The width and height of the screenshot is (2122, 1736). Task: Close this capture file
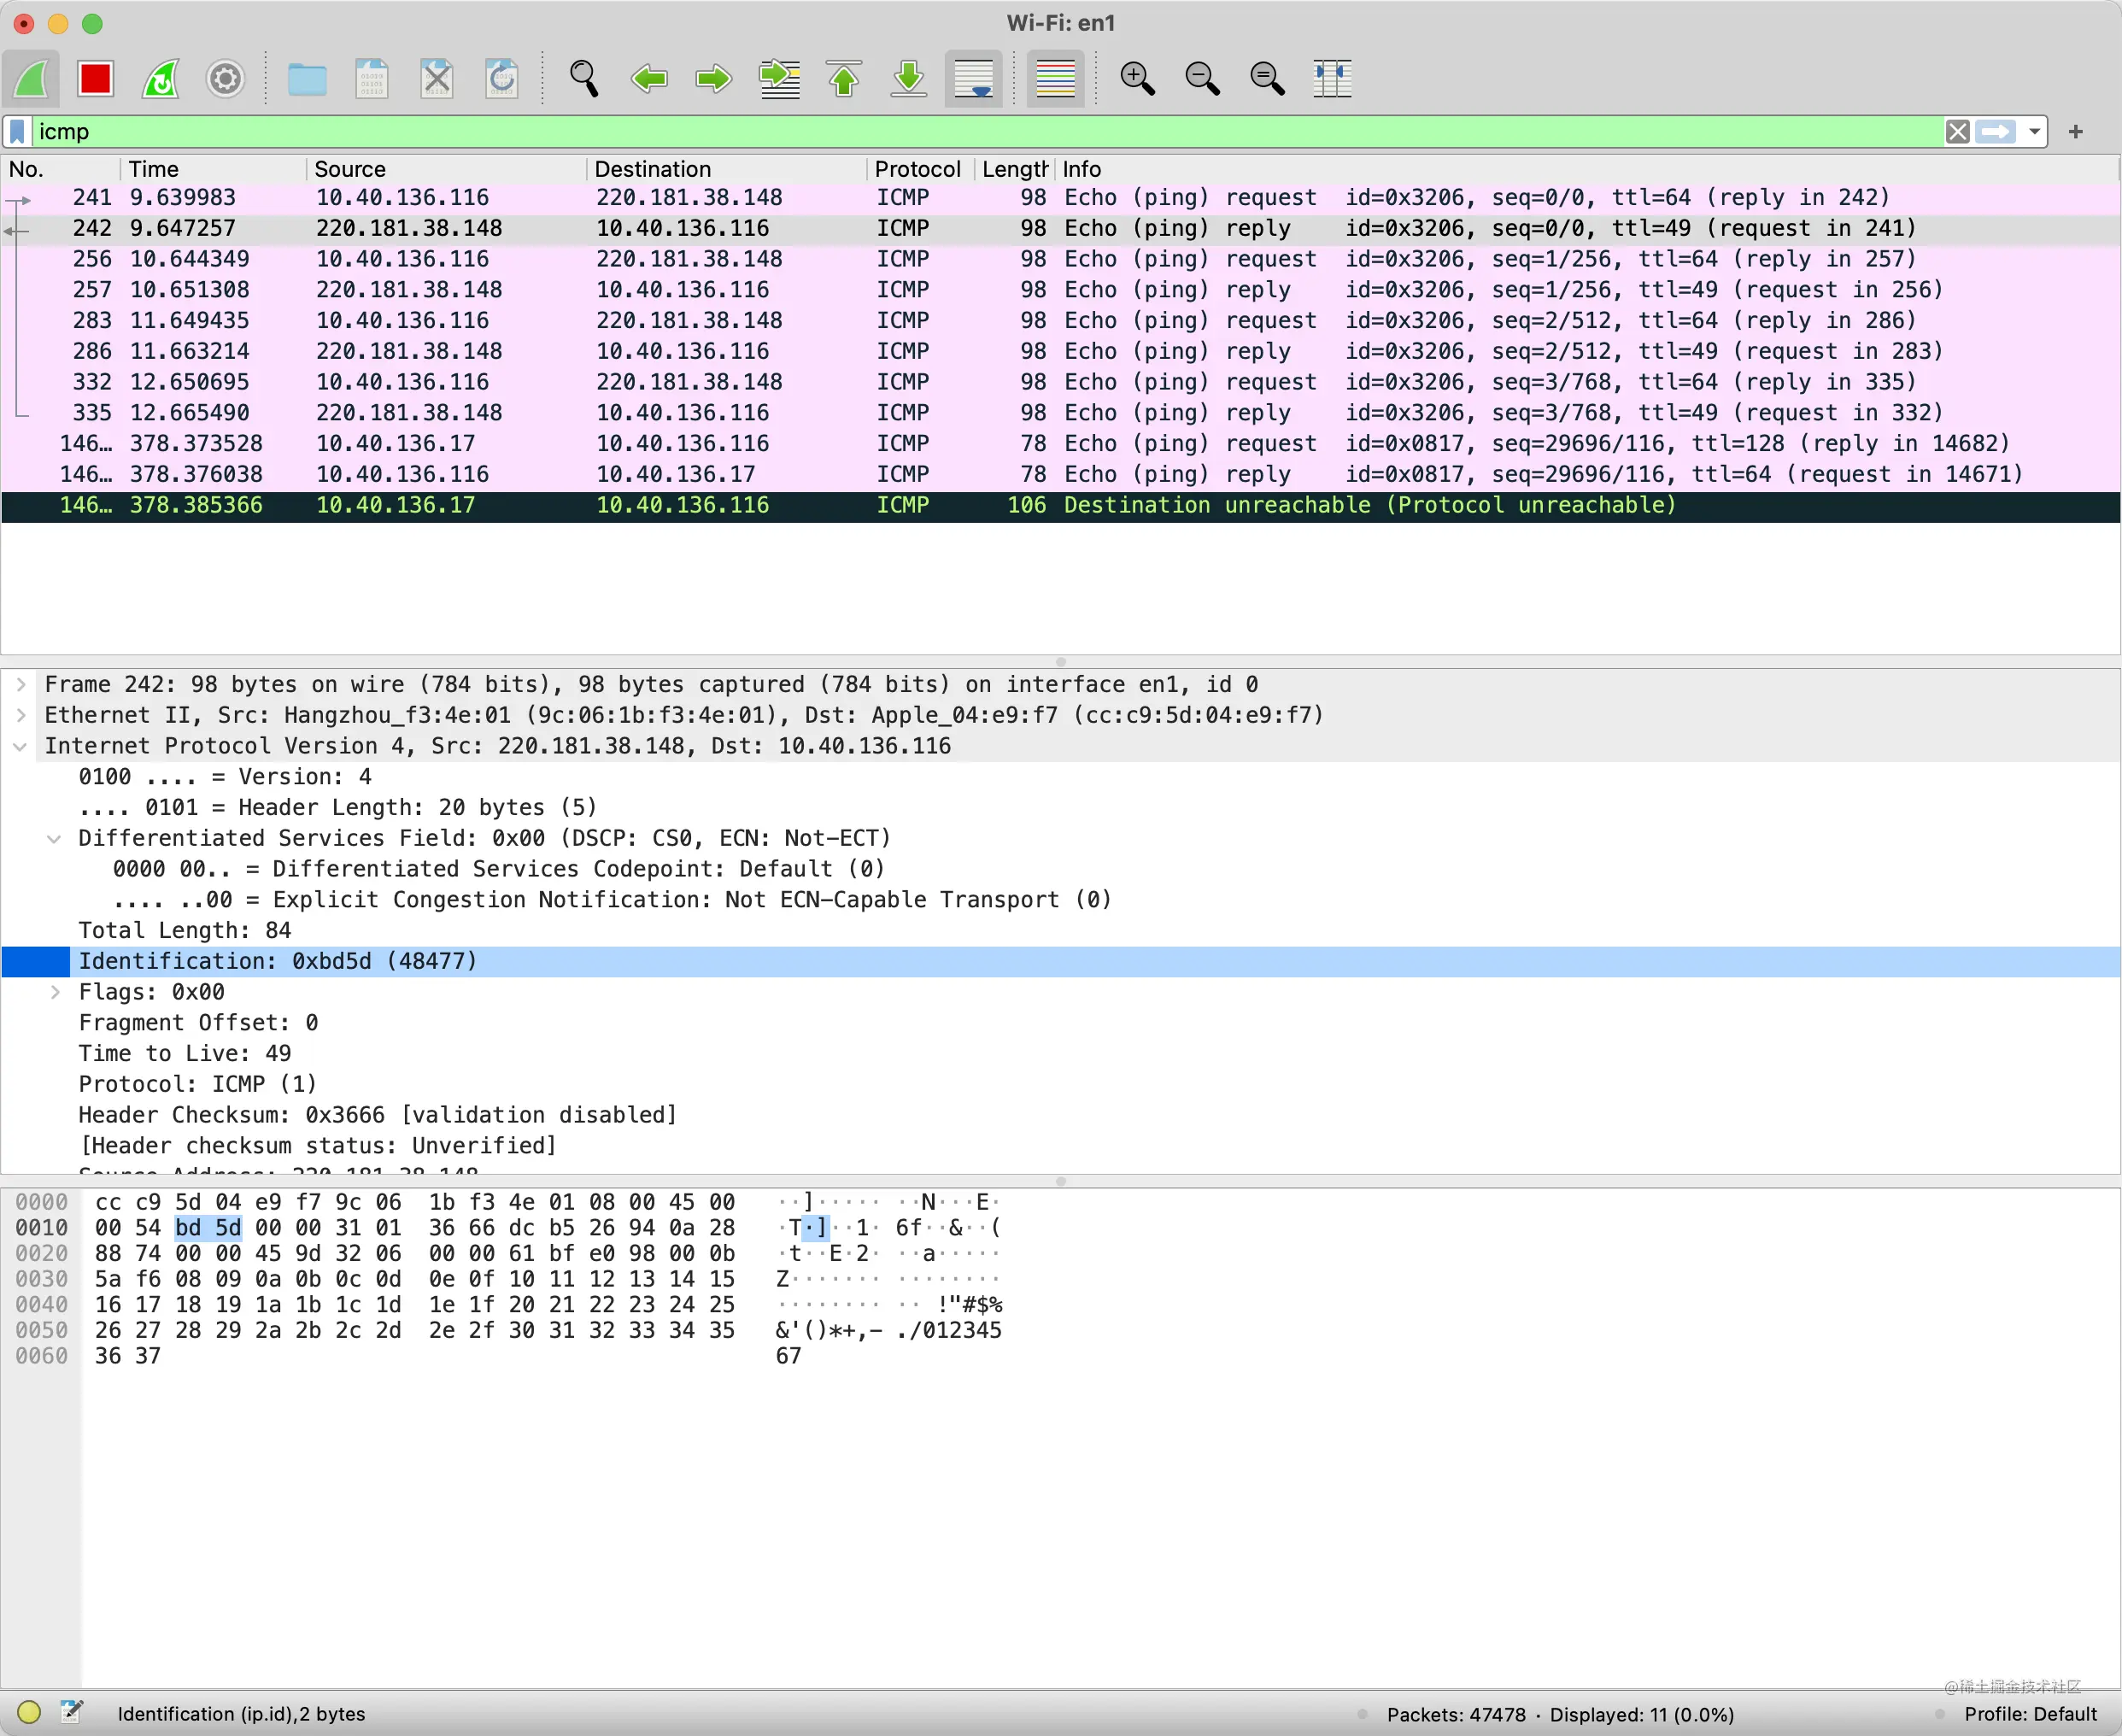coord(437,78)
